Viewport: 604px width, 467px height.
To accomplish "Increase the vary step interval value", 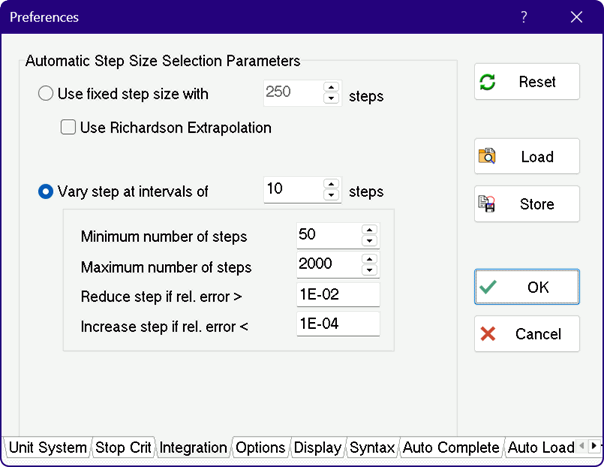I will point(332,184).
